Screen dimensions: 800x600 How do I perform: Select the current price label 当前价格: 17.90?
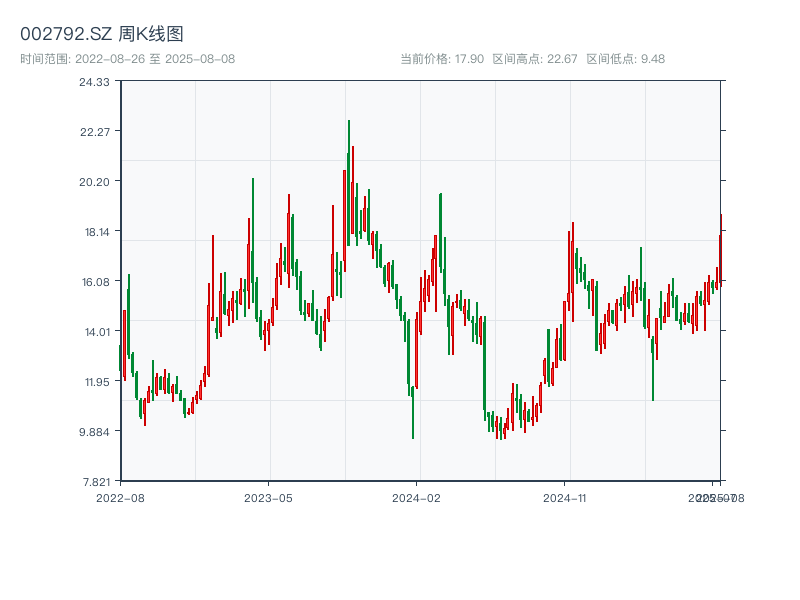pos(442,59)
